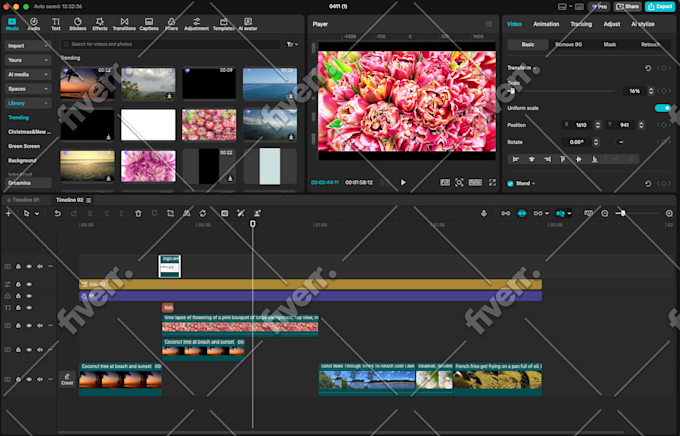Delete the selected clip with trash icon

[138, 213]
